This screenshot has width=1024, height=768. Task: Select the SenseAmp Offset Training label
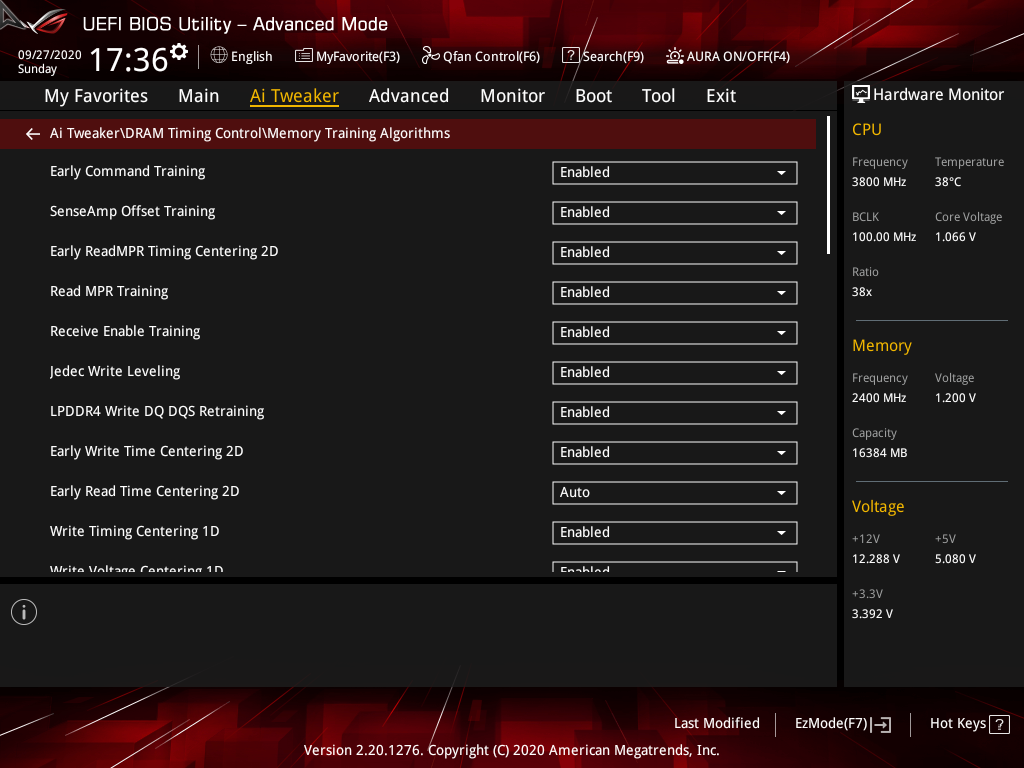(133, 212)
